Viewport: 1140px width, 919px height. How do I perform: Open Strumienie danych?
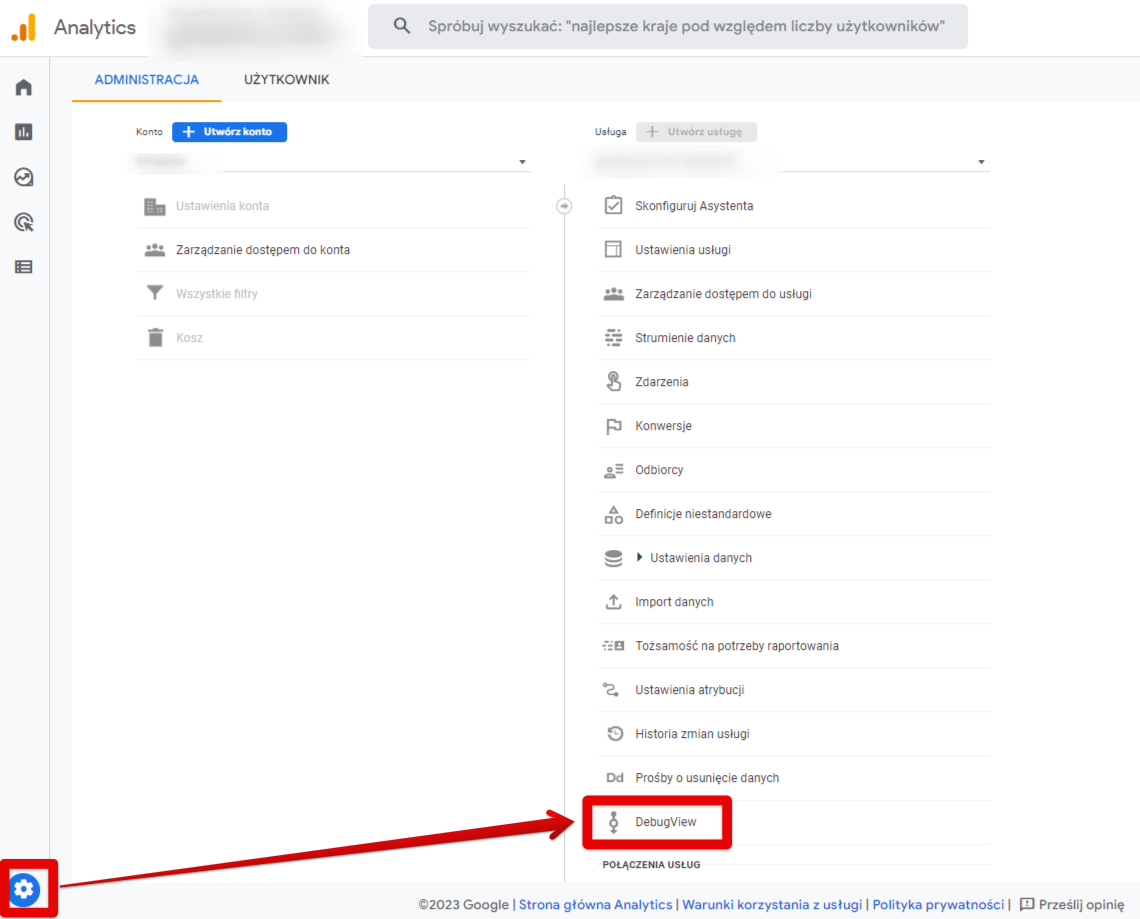[x=793, y=337]
